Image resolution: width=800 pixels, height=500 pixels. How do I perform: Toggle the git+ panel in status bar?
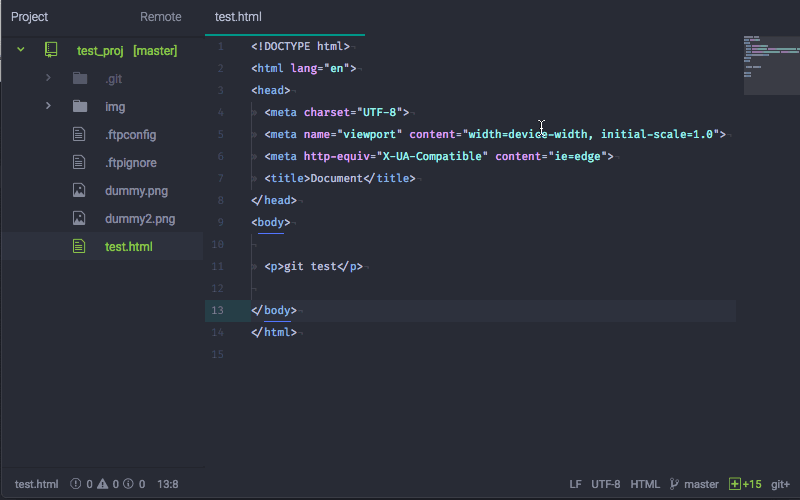click(781, 484)
